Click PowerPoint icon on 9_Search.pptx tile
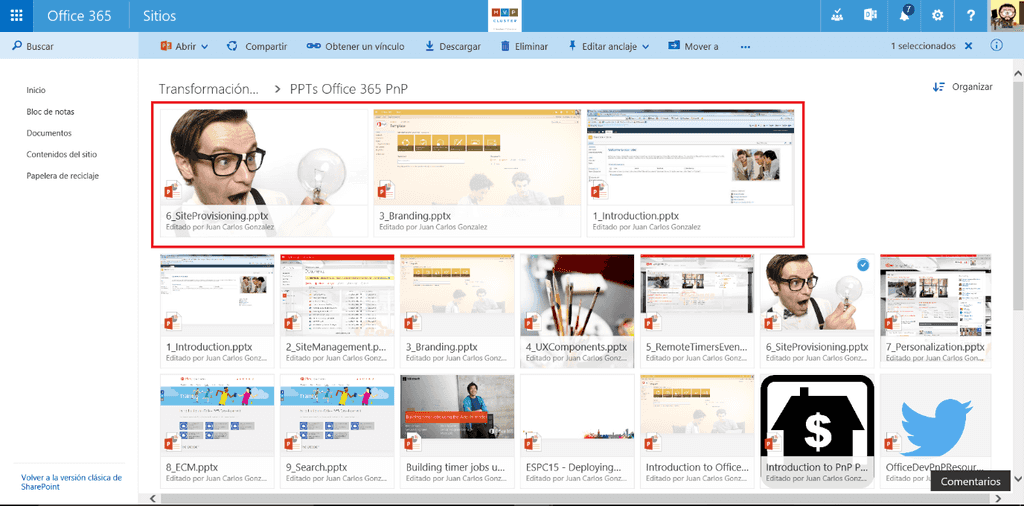The height and width of the screenshot is (506, 1024). [x=294, y=441]
